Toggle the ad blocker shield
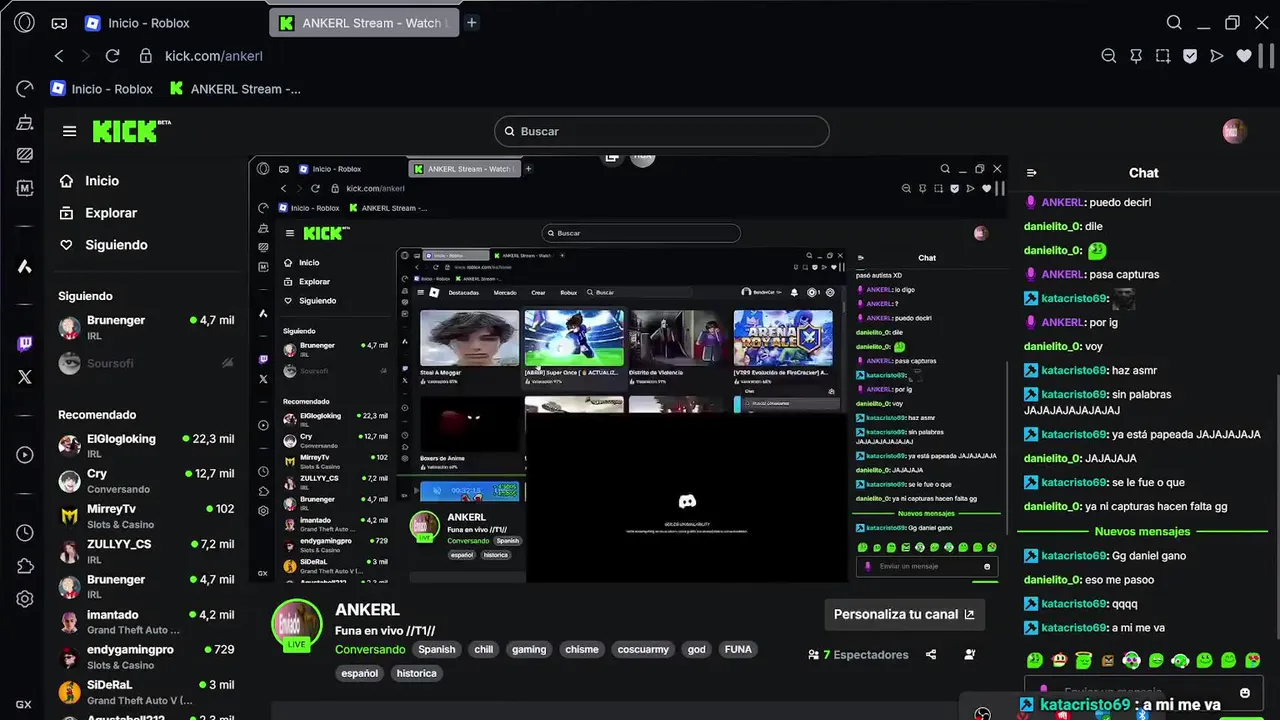The image size is (1280, 720). point(1190,56)
